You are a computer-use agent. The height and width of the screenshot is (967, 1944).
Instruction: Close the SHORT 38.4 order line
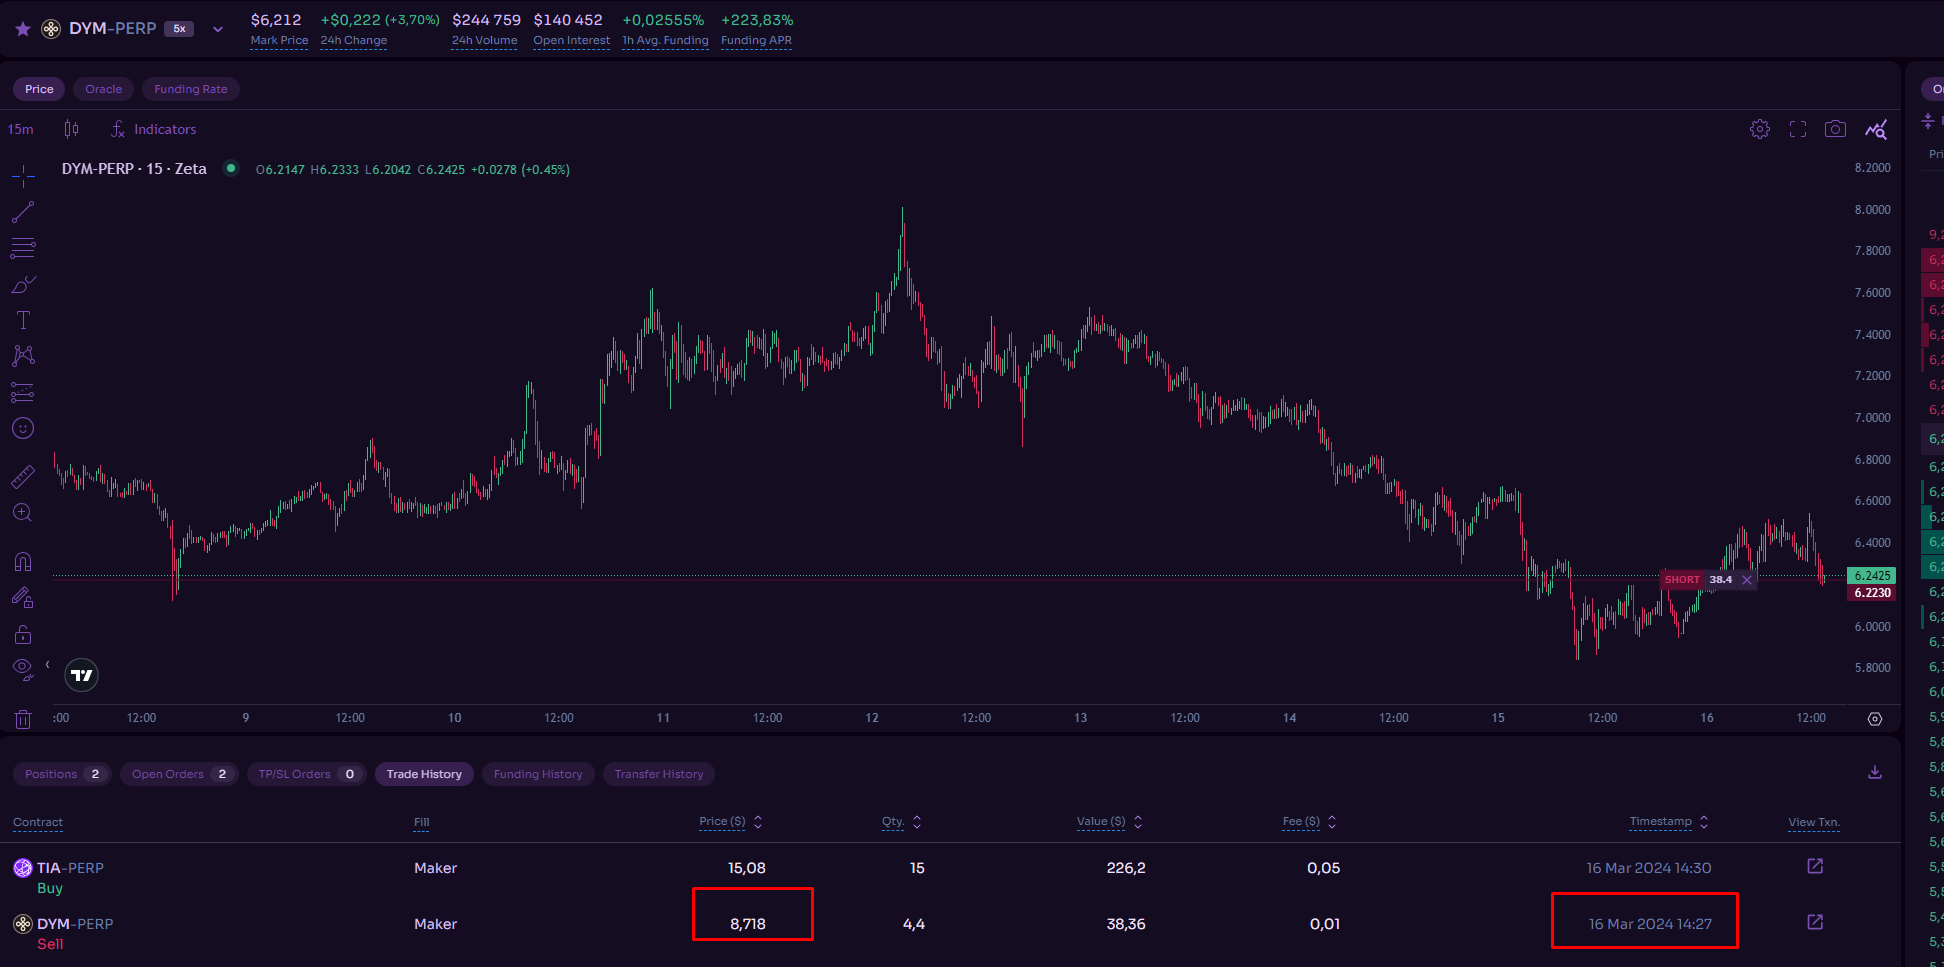point(1747,580)
